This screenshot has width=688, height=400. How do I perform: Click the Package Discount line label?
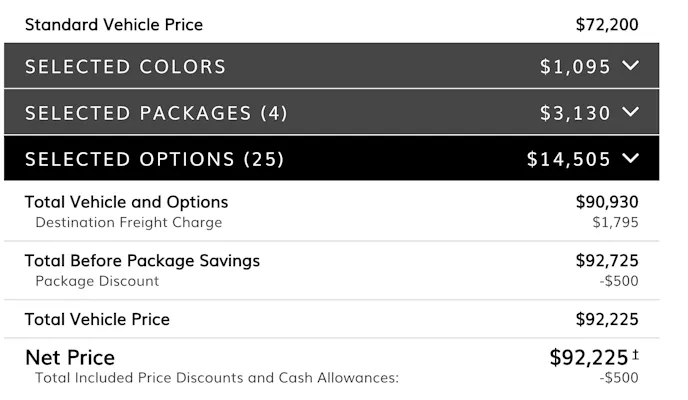tap(97, 281)
